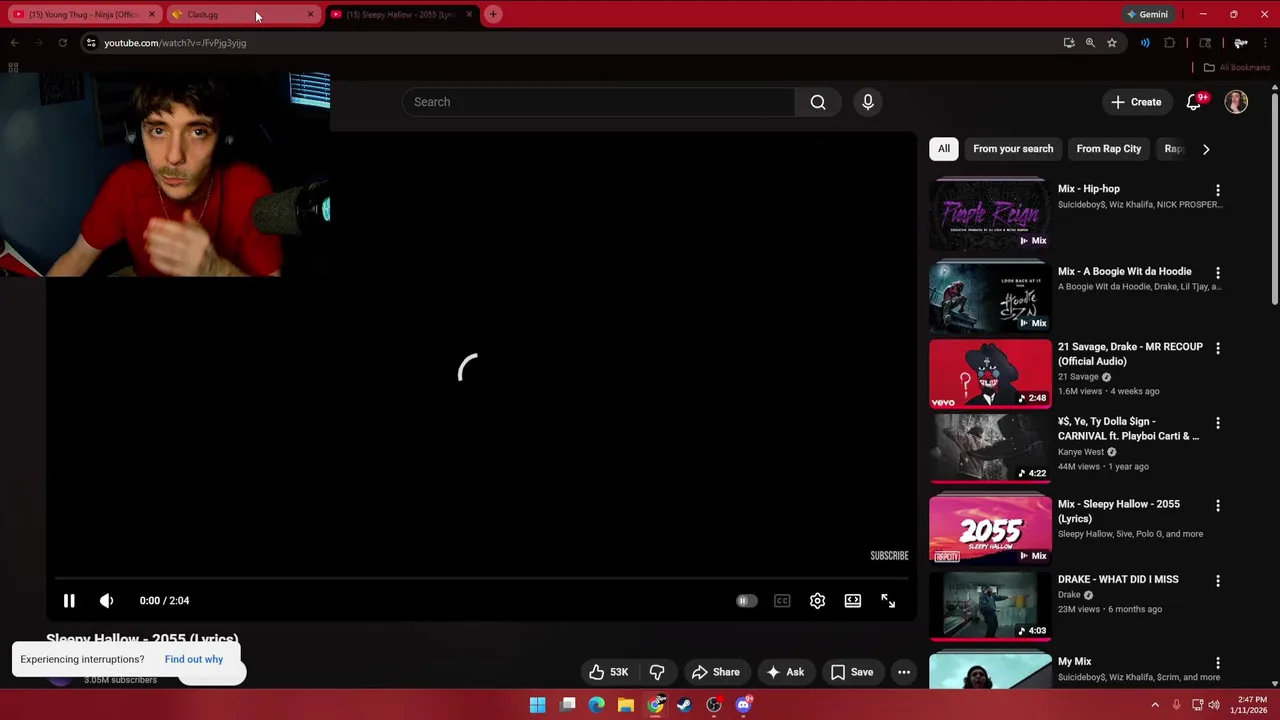Open the Share dialog
The image size is (1280, 720).
pos(716,672)
